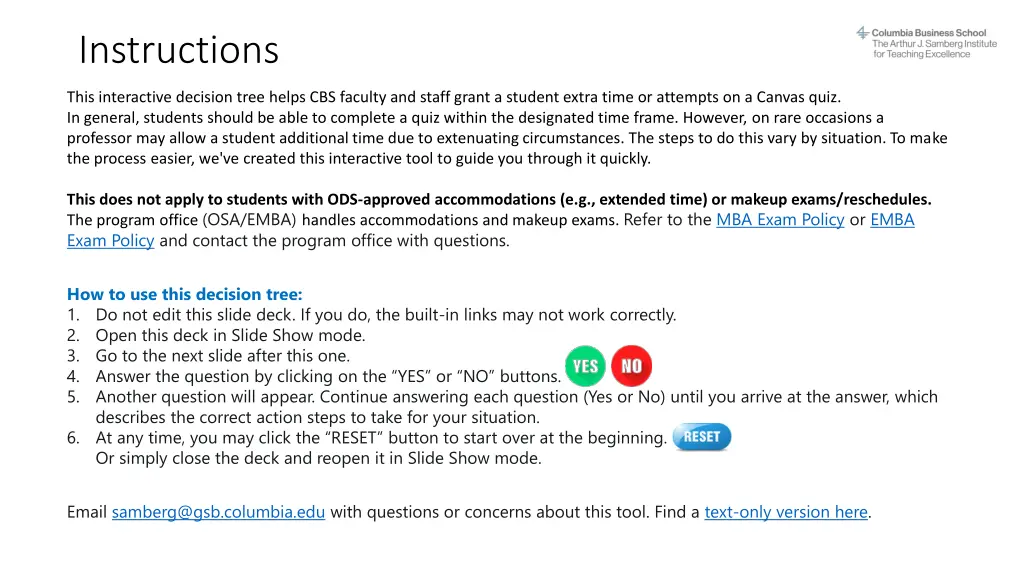This screenshot has height=576, width=1024.
Task: Click the 'This interactive decision tree helps' opening sentence
Action: (x=454, y=97)
